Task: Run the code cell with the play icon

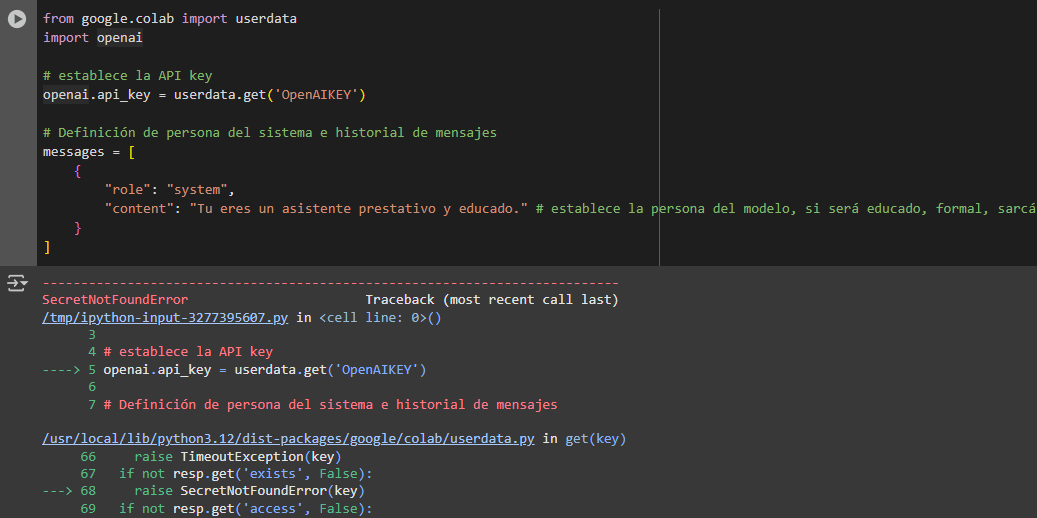Action: point(17,19)
